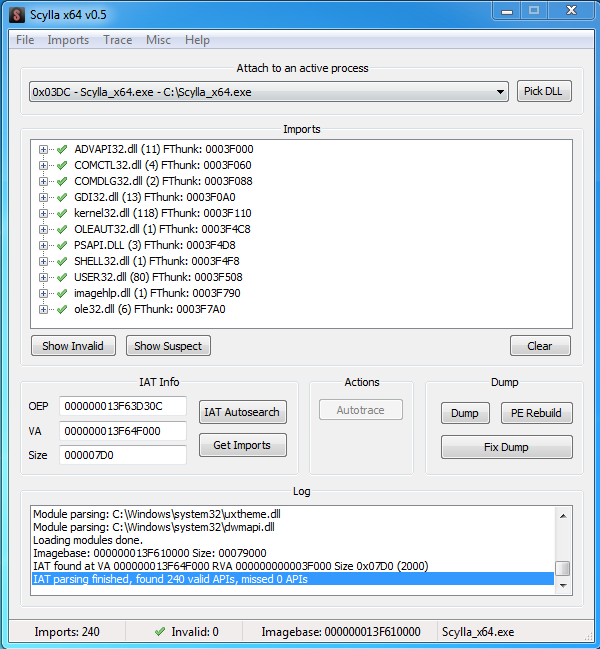
Task: Click the status bar Invalid checkmark icon
Action: 160,632
